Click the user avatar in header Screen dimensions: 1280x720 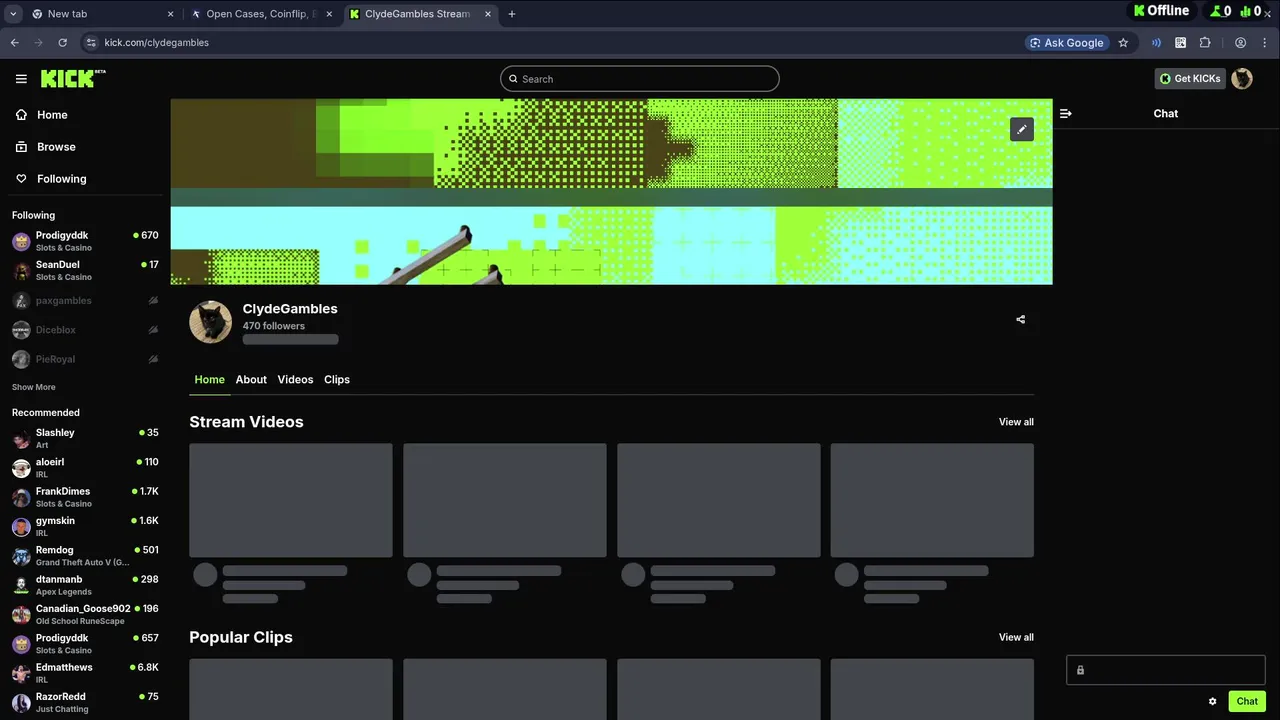pyautogui.click(x=1242, y=79)
